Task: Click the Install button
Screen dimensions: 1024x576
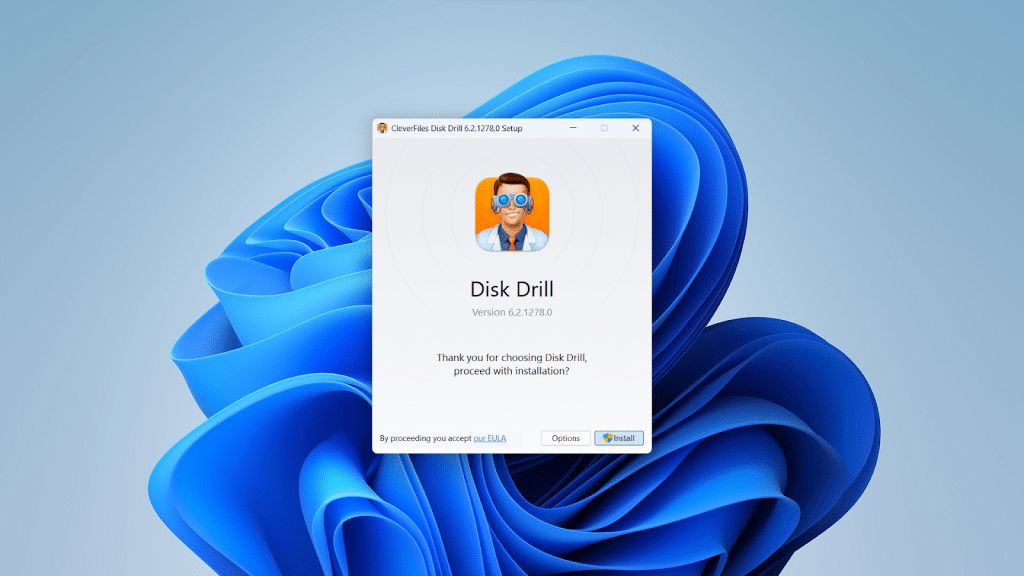Action: (619, 438)
